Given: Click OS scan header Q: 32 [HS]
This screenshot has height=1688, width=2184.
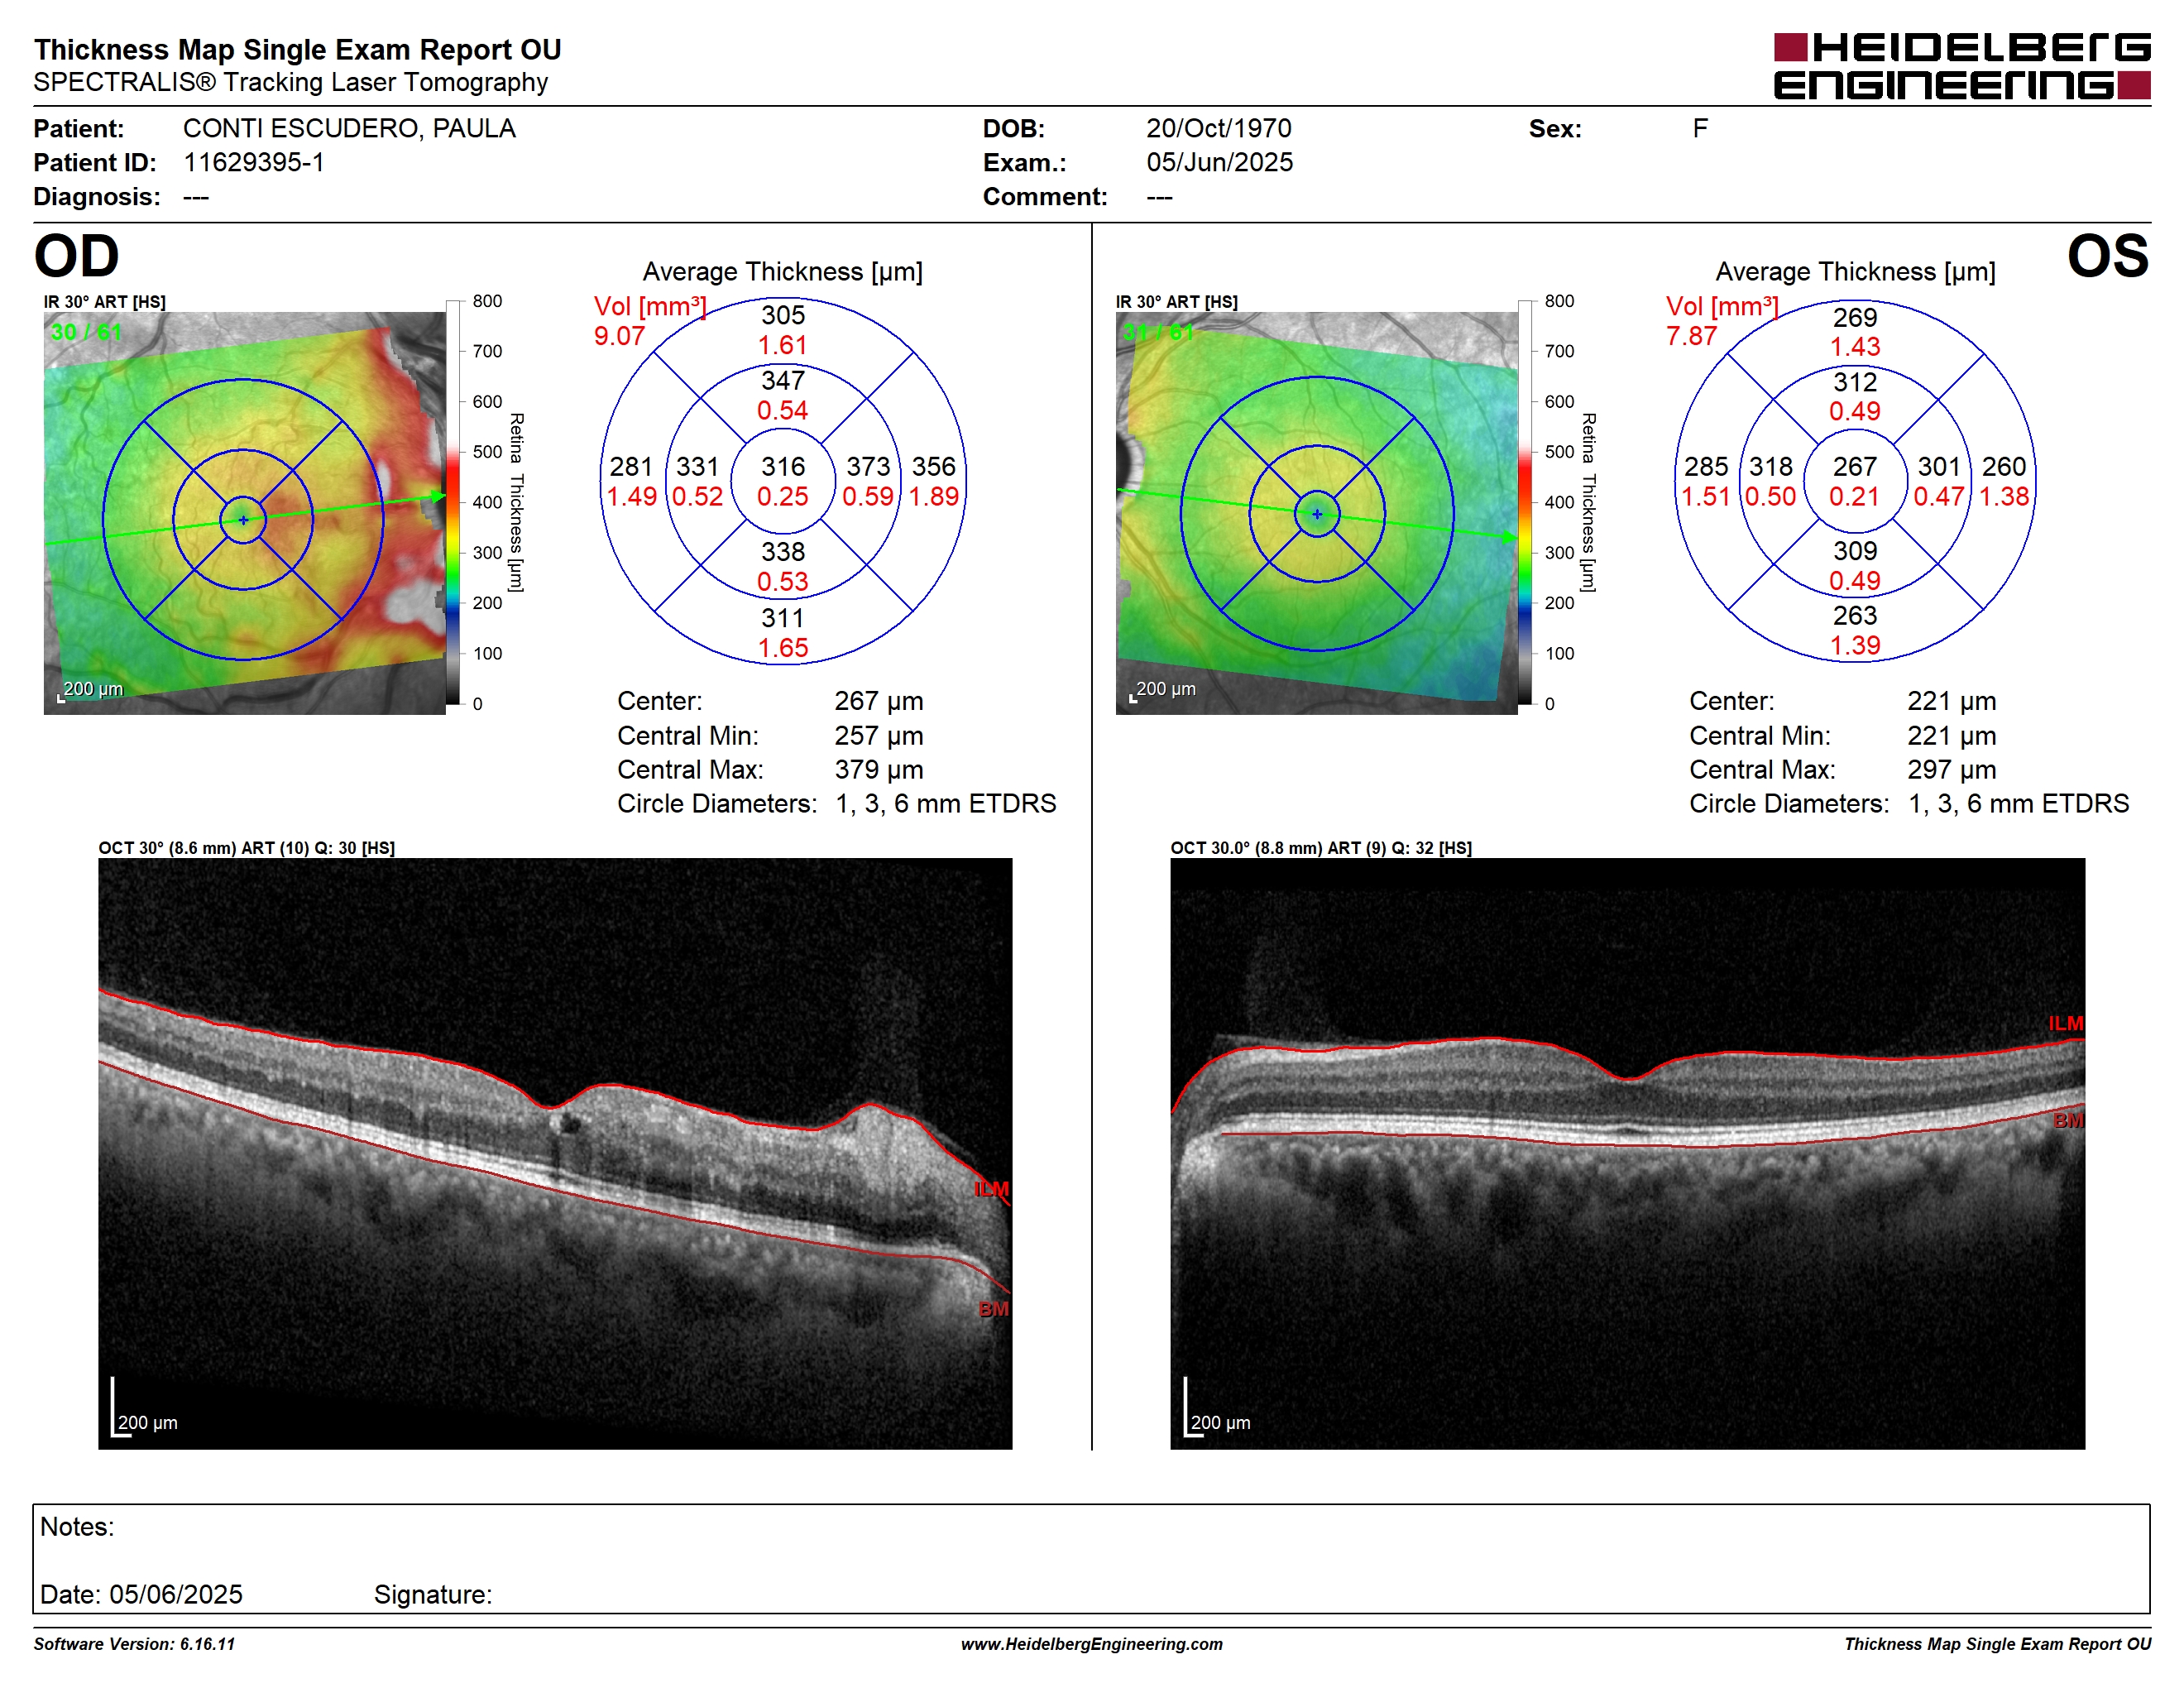Looking at the screenshot, I should 1430,848.
